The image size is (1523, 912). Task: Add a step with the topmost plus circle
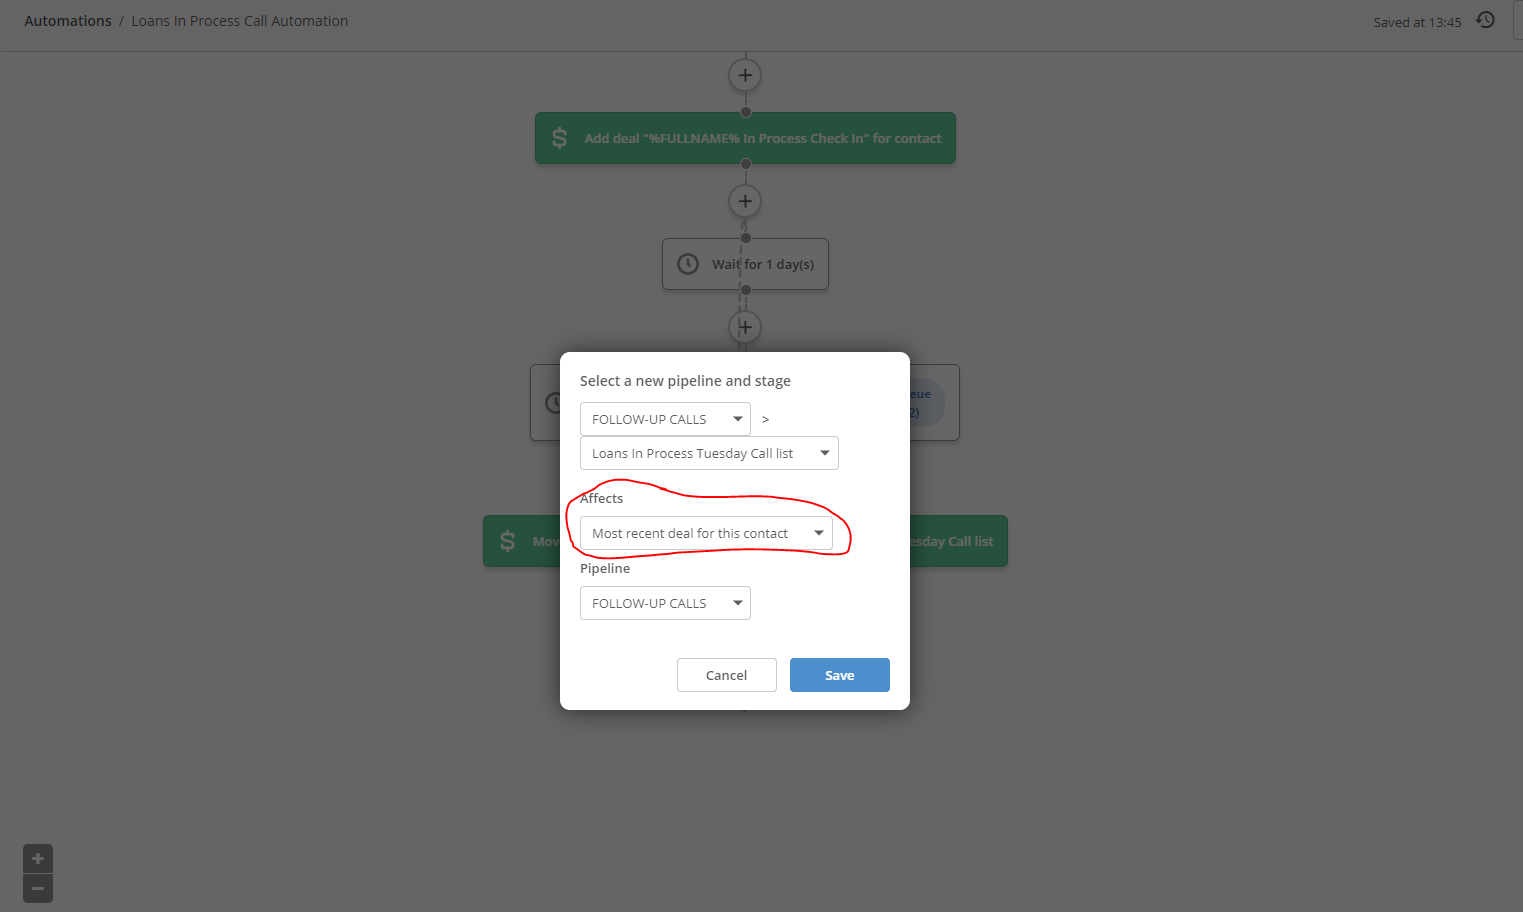(x=745, y=75)
